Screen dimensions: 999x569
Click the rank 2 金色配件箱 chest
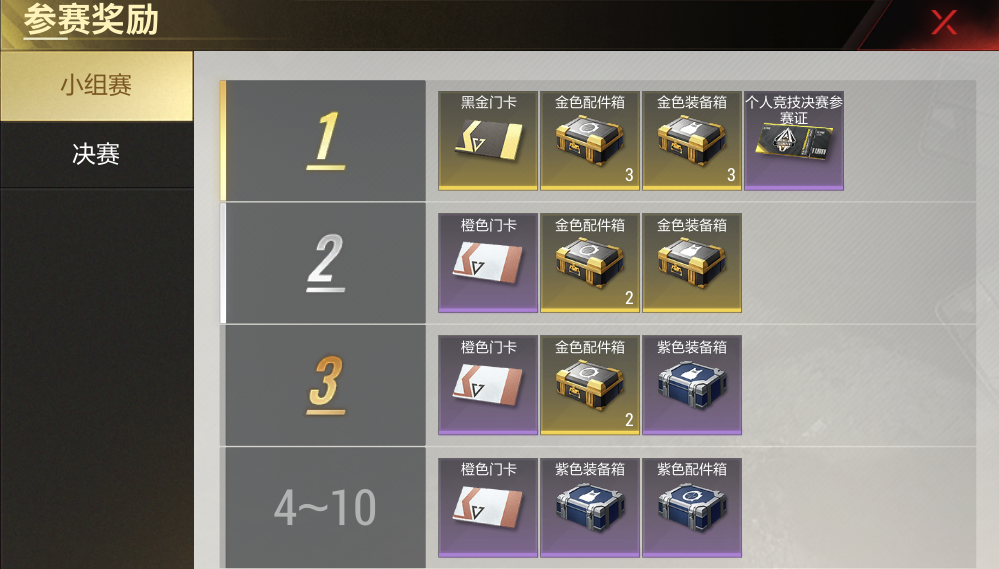[x=590, y=263]
